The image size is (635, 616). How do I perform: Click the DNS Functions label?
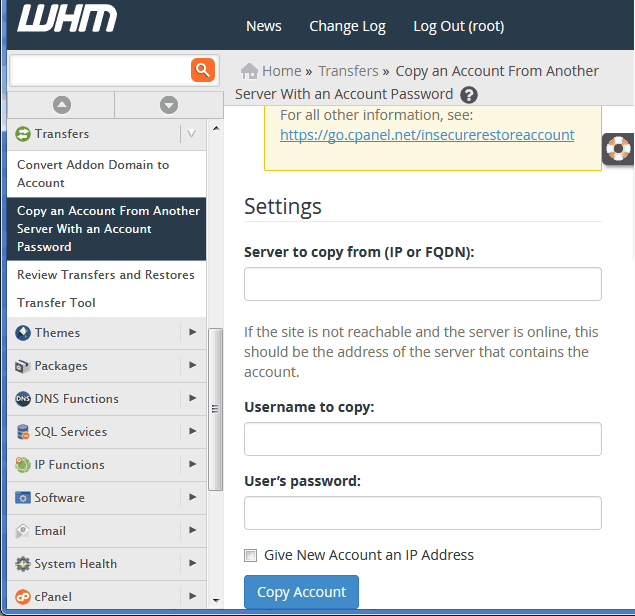coord(77,399)
